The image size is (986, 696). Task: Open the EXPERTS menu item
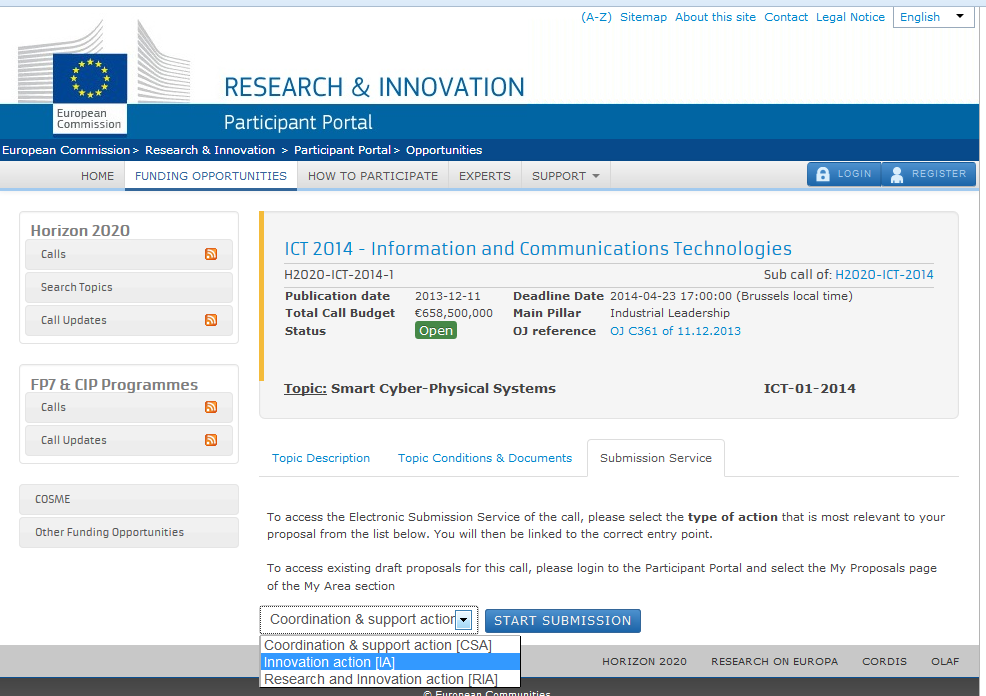coord(485,176)
